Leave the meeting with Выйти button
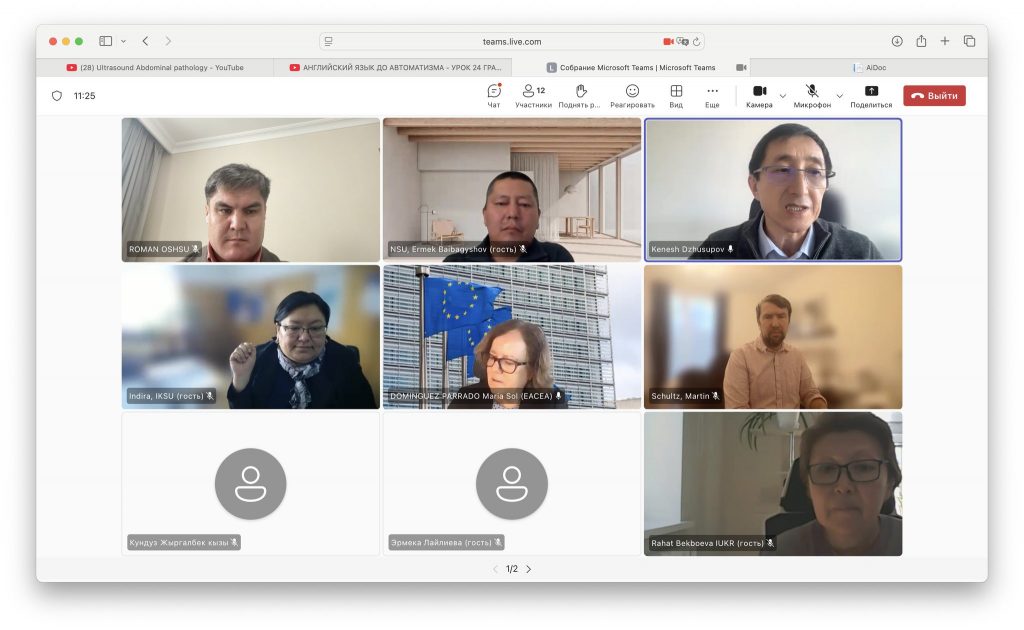This screenshot has height=630, width=1024. [x=934, y=96]
